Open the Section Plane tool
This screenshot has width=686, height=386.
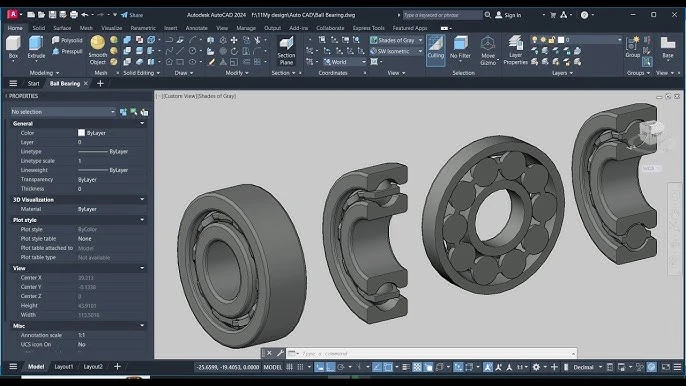(x=286, y=51)
